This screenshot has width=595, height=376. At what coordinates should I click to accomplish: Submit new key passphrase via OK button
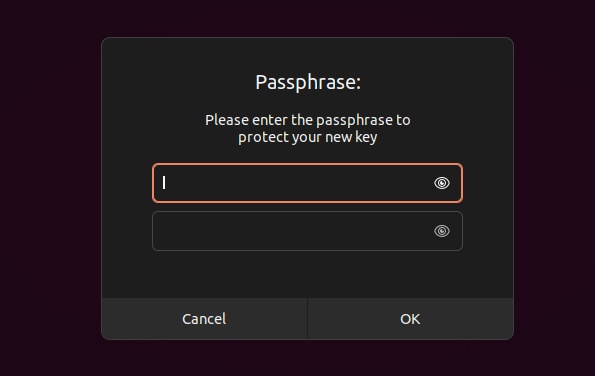click(x=411, y=319)
